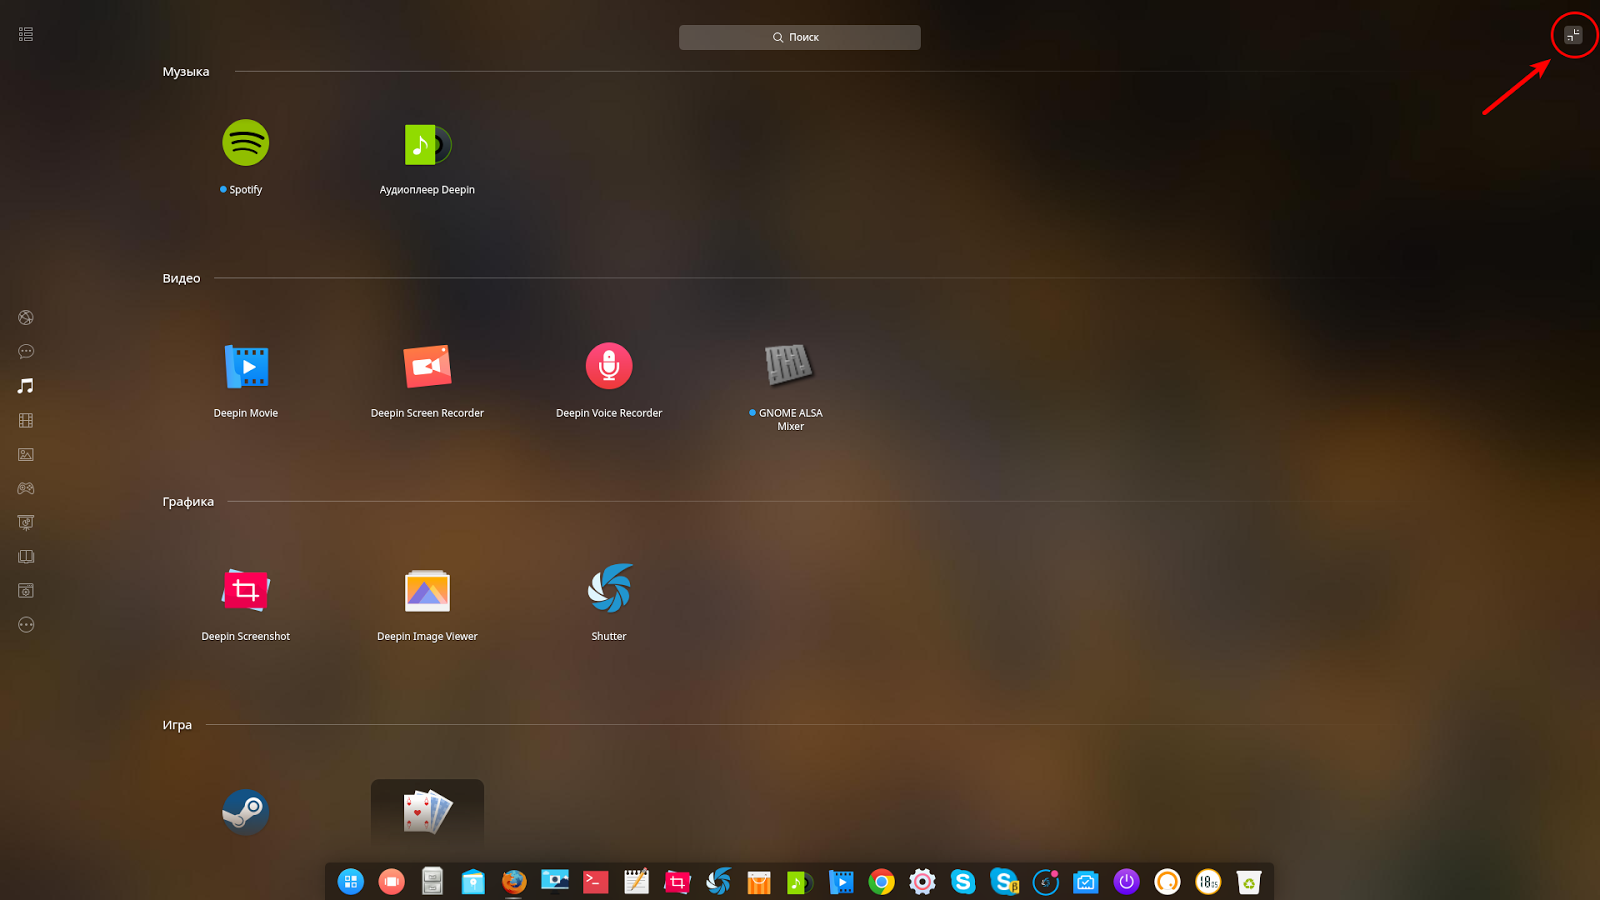Image resolution: width=1600 pixels, height=900 pixels.
Task: Launch Spotify from the Music section
Action: pyautogui.click(x=245, y=142)
